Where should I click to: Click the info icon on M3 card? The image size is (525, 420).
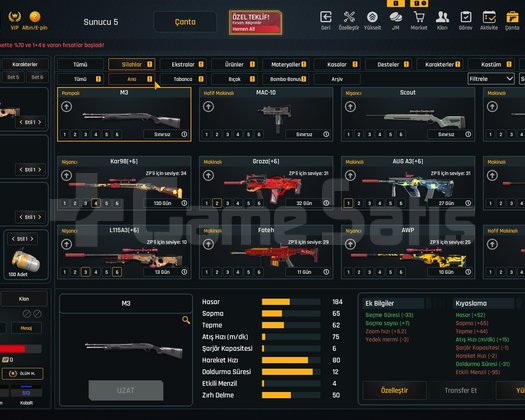click(184, 134)
